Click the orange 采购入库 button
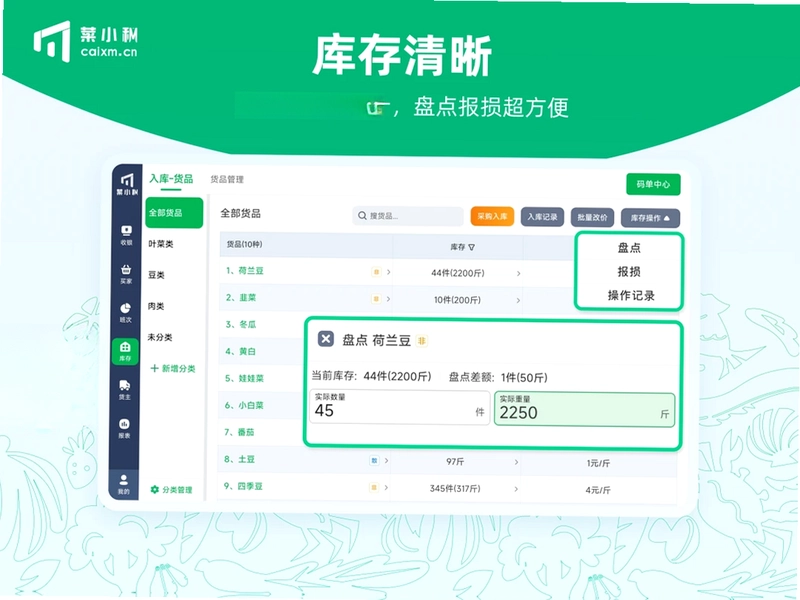Screen dimensions: 800x600 pos(492,216)
